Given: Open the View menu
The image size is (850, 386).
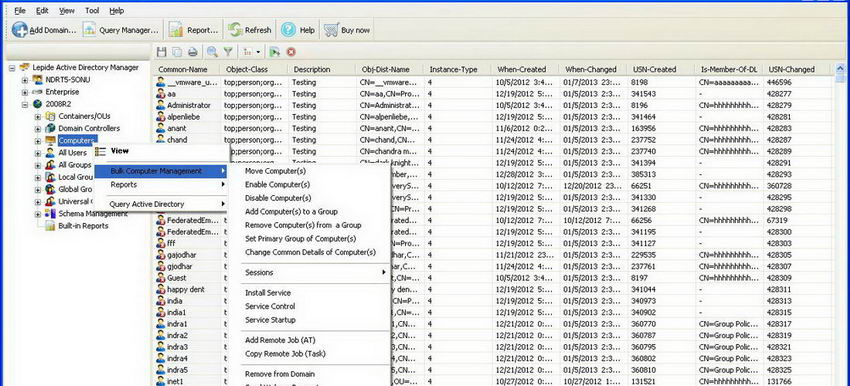Looking at the screenshot, I should coord(67,10).
